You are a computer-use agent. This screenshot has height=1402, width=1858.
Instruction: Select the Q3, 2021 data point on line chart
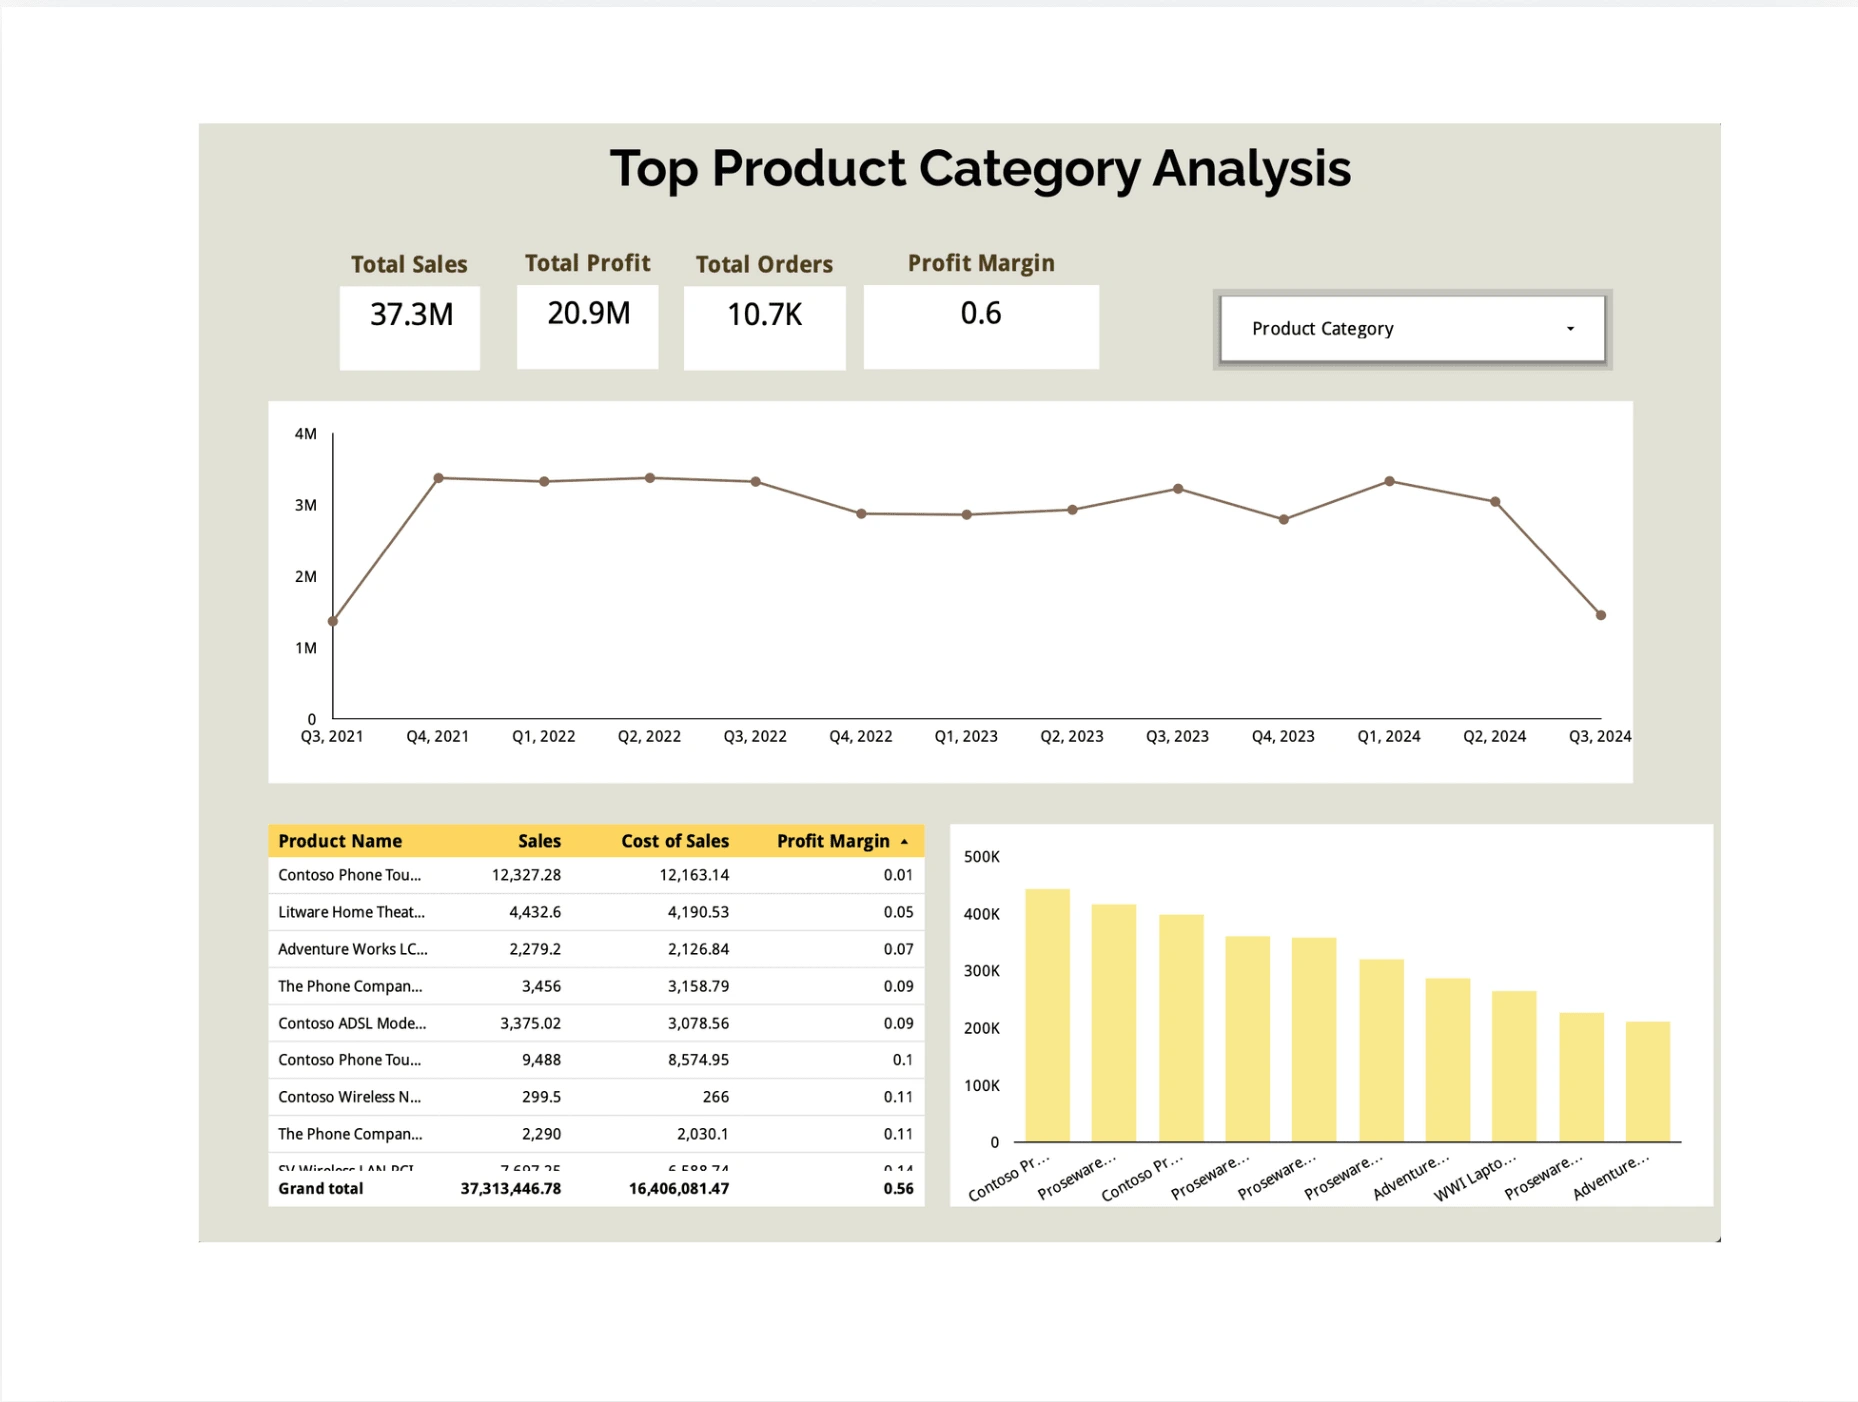(x=333, y=621)
